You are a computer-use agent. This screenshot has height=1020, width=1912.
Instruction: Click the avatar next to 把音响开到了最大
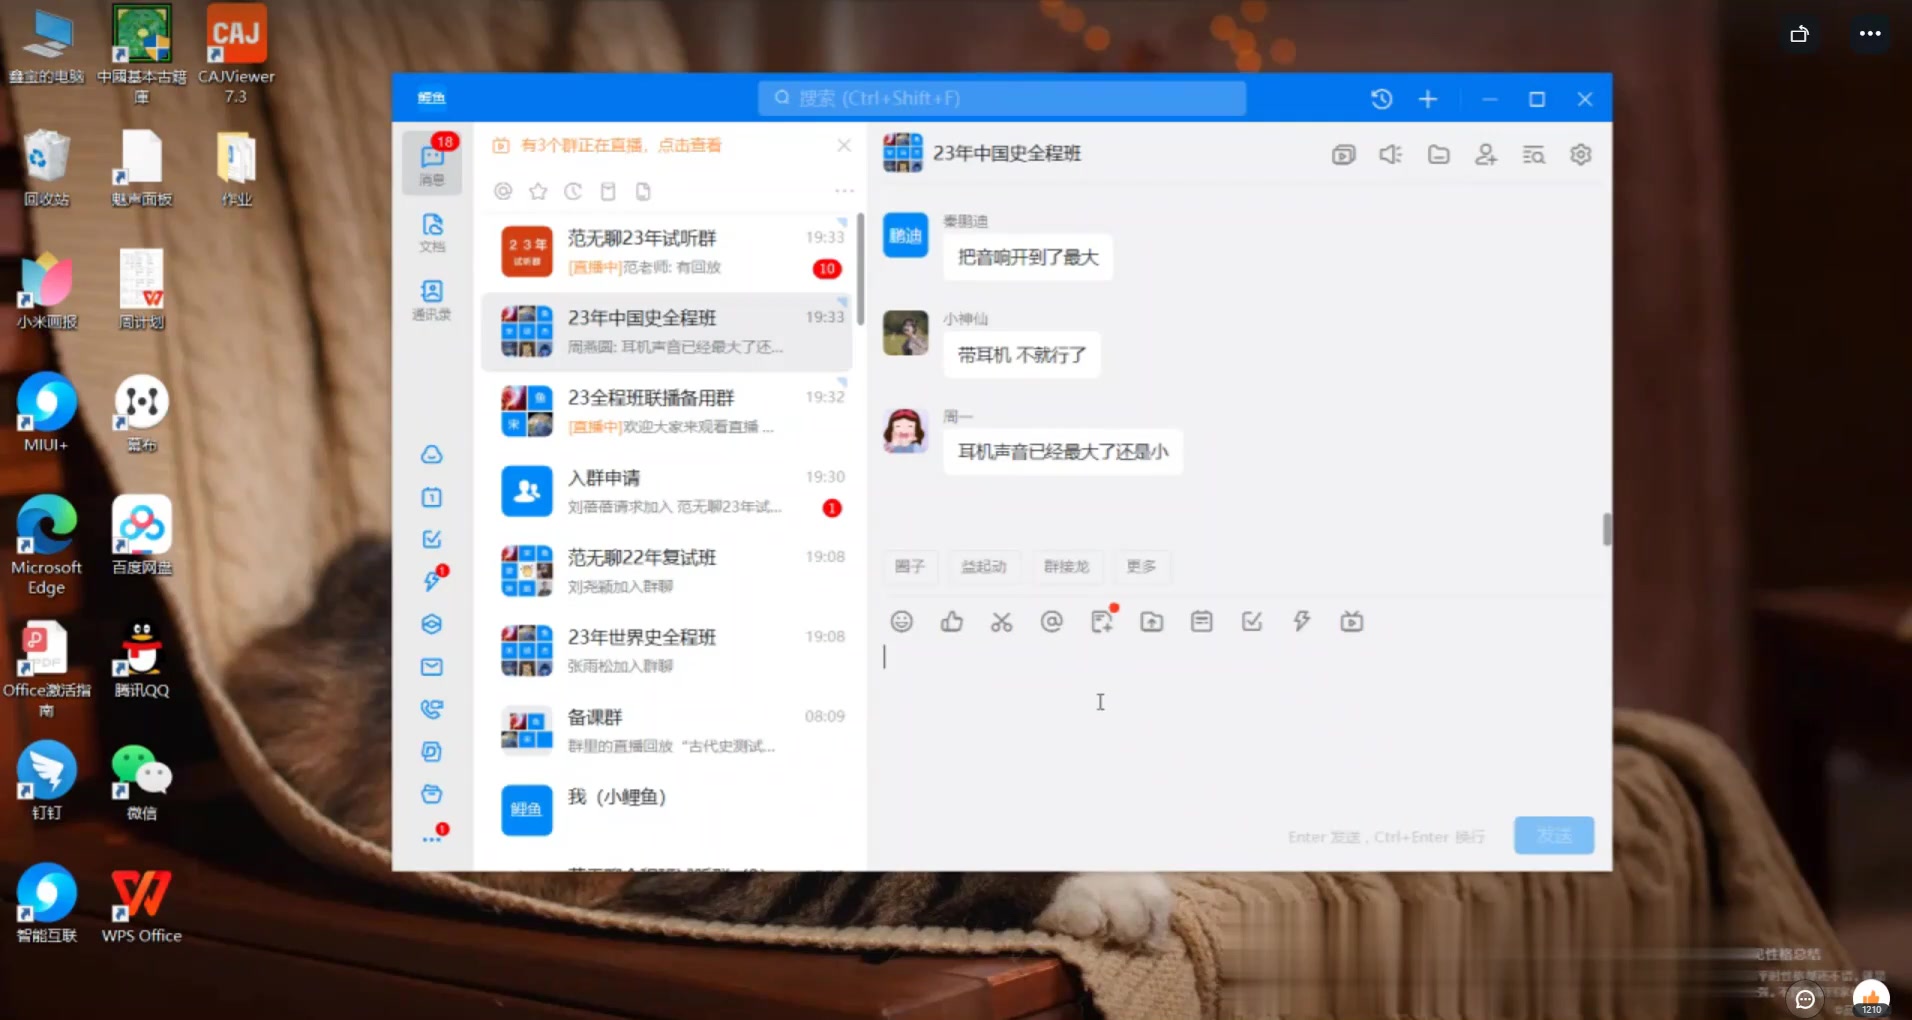click(x=906, y=236)
